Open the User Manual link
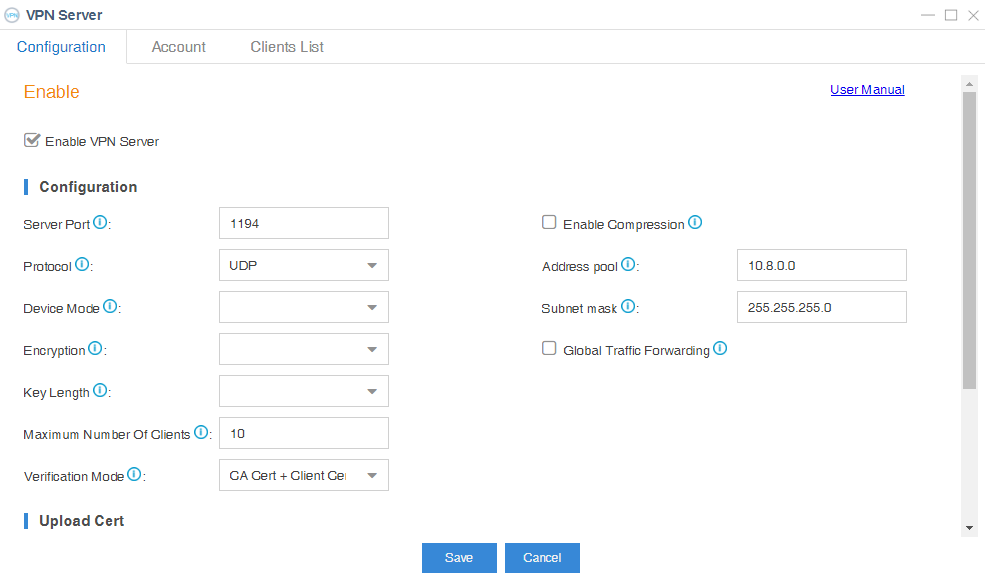The width and height of the screenshot is (985, 575). point(867,90)
